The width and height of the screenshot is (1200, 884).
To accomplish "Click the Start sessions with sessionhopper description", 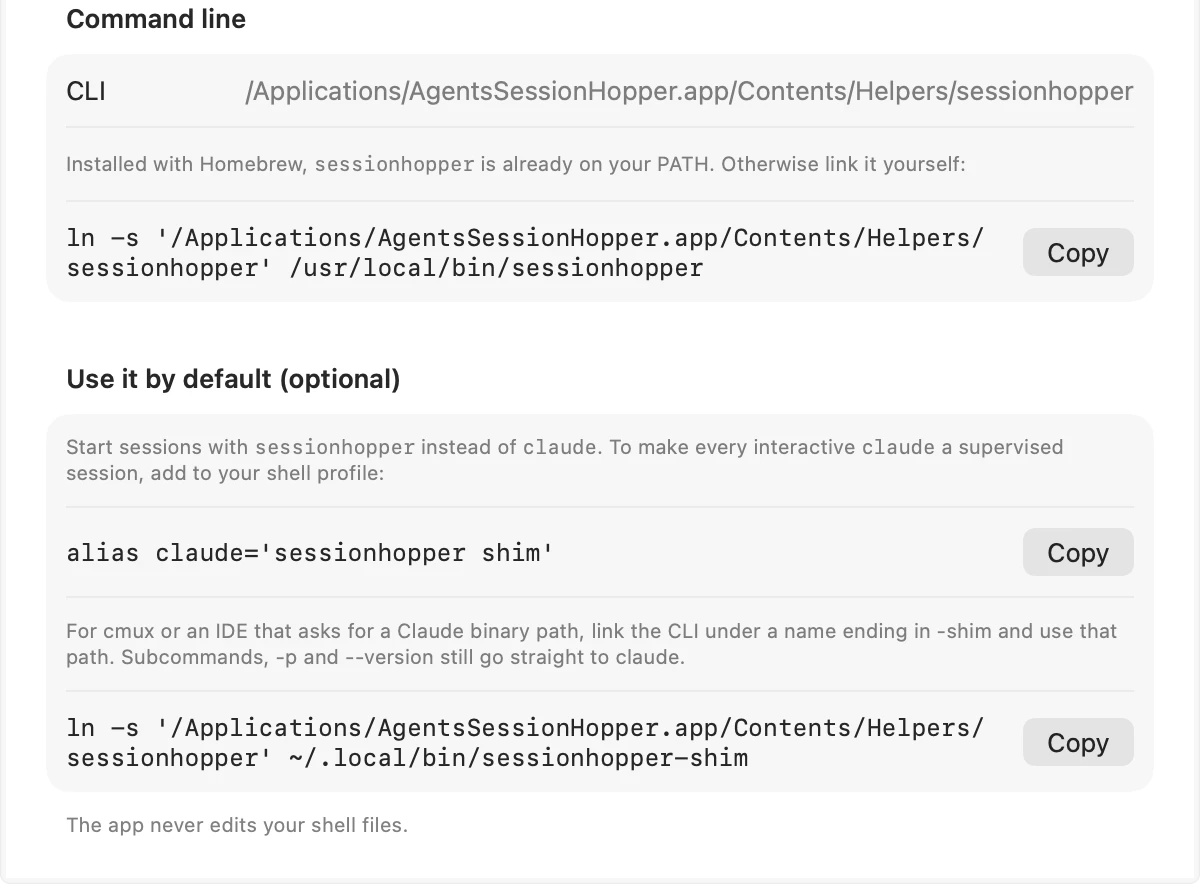I will (x=565, y=459).
